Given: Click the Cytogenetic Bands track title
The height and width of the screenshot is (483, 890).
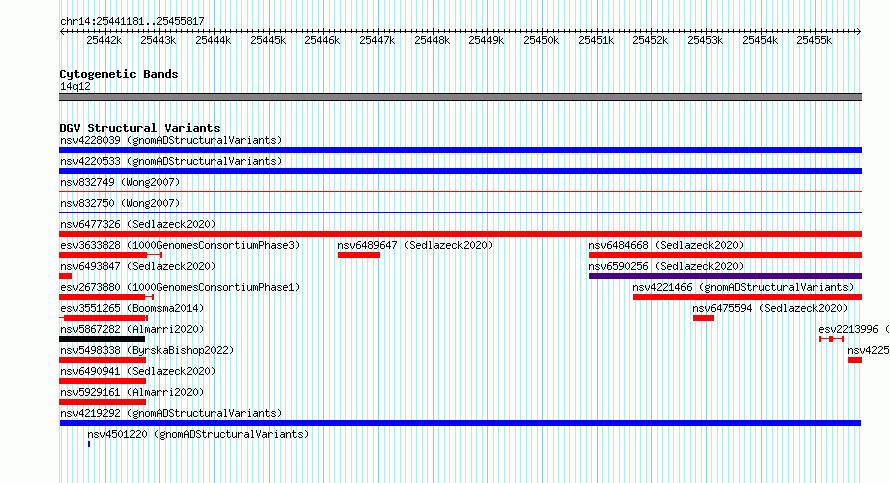Looking at the screenshot, I should 119,74.
